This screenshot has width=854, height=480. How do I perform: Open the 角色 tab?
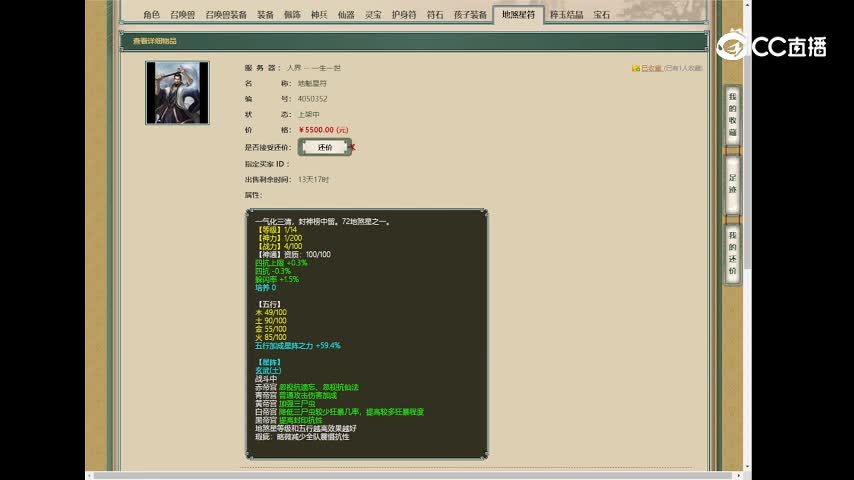[x=151, y=15]
